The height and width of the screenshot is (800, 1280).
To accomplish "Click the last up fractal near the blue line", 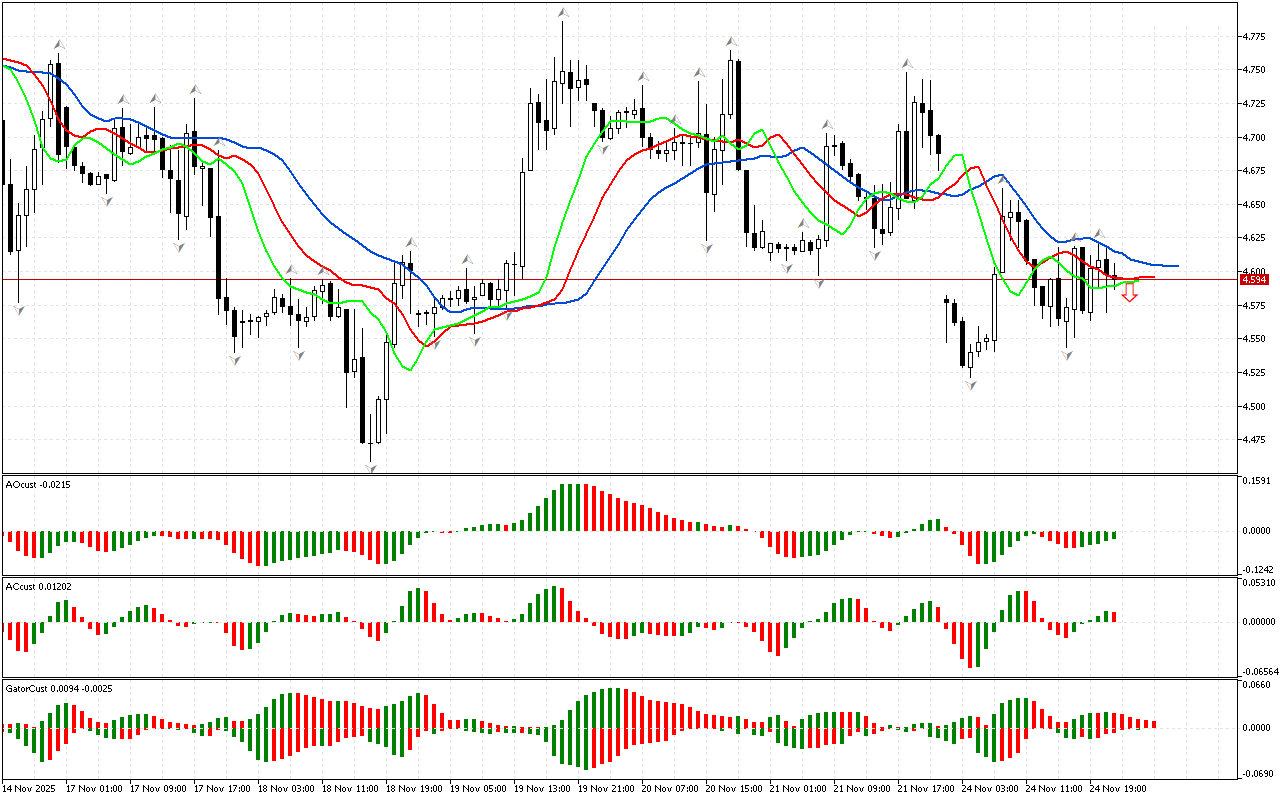I will (1096, 233).
